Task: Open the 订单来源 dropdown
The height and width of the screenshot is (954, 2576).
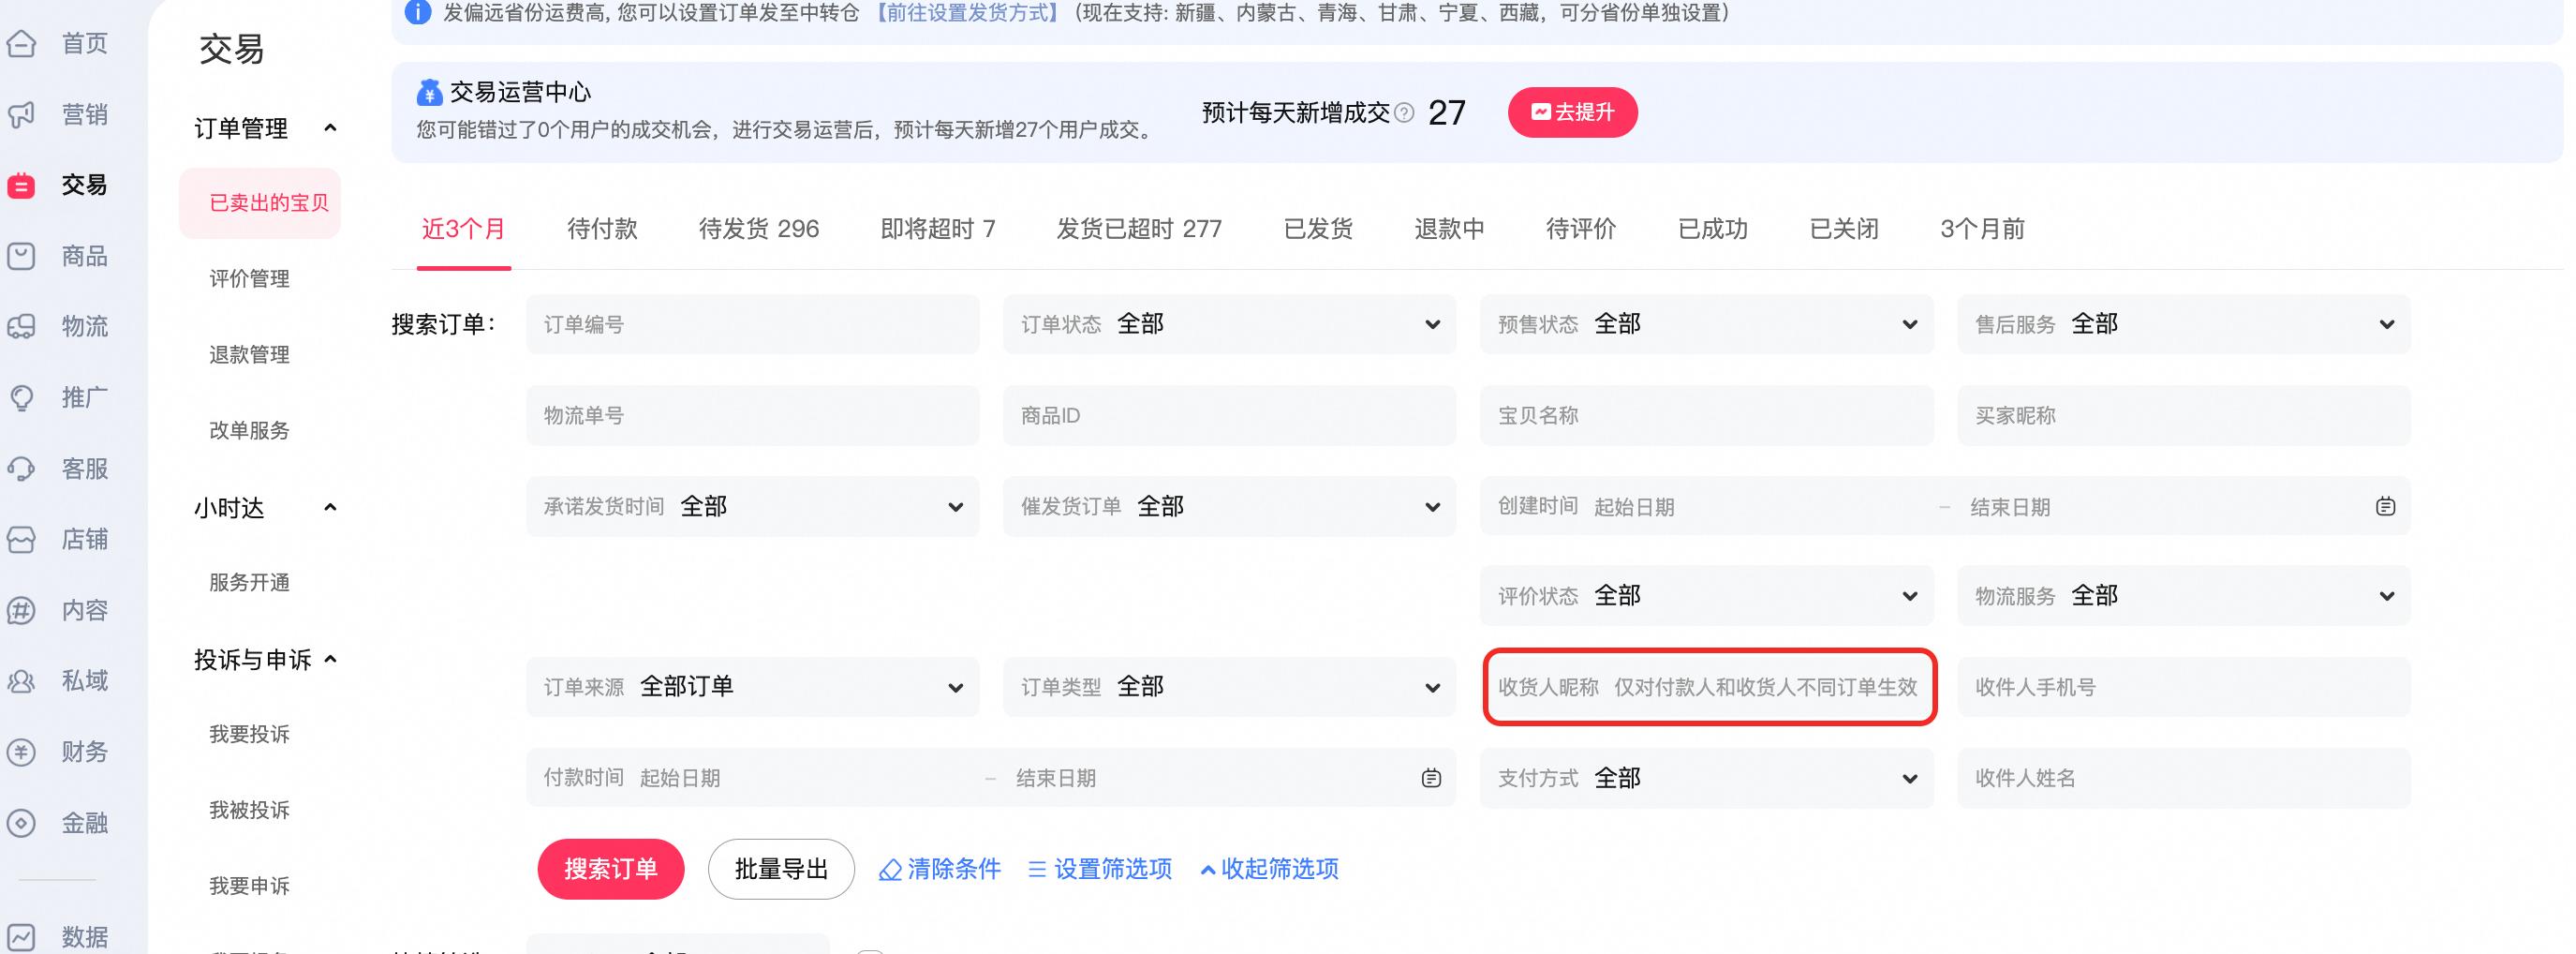Action: (753, 687)
